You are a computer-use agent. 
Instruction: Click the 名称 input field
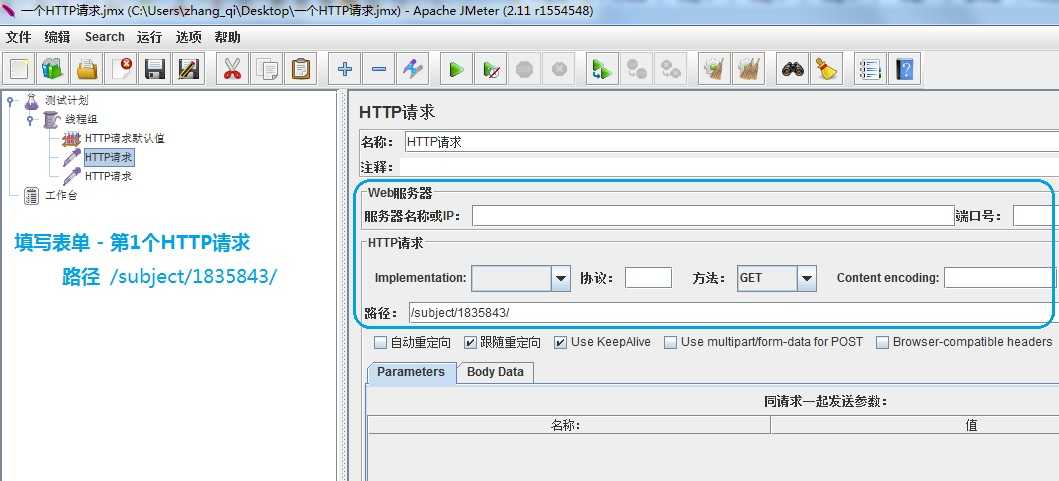click(731, 142)
